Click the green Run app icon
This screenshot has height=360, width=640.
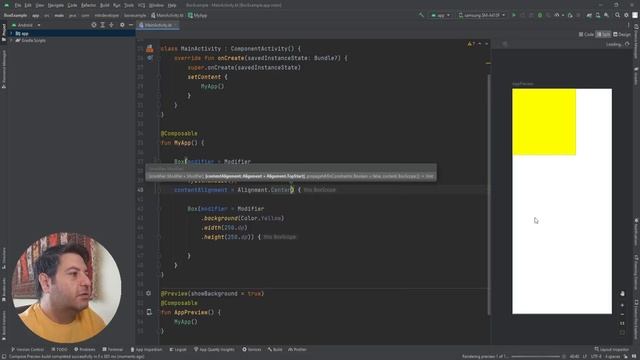coord(513,15)
